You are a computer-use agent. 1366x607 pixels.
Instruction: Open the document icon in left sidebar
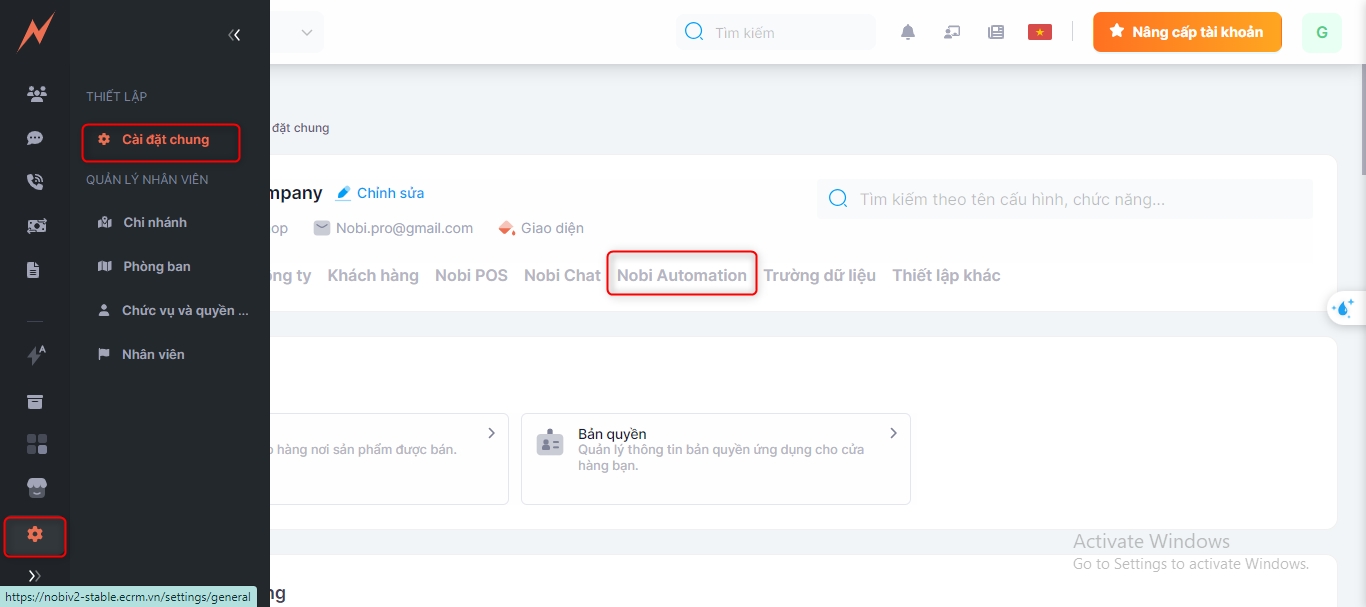[x=34, y=270]
